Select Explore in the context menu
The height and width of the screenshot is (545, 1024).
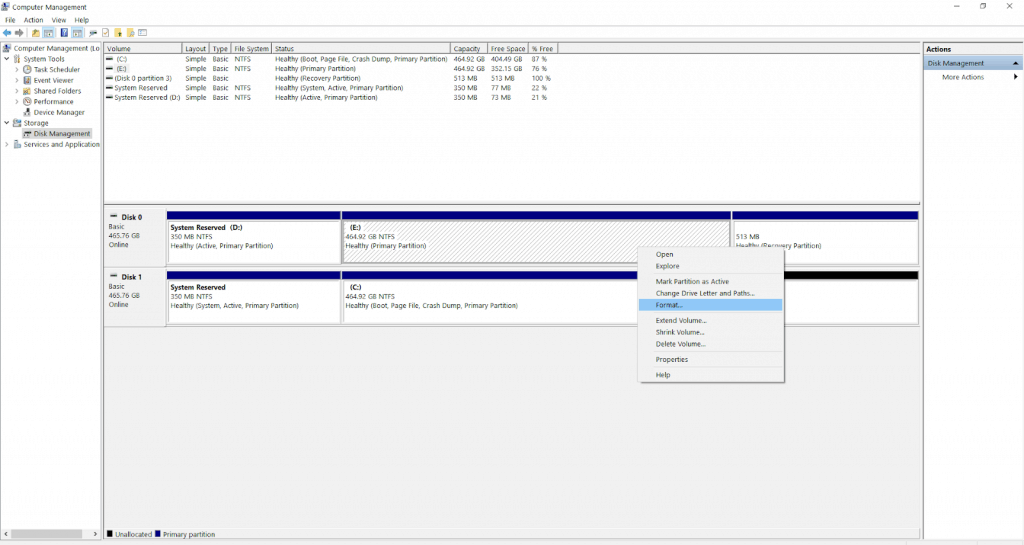pyautogui.click(x=711, y=266)
